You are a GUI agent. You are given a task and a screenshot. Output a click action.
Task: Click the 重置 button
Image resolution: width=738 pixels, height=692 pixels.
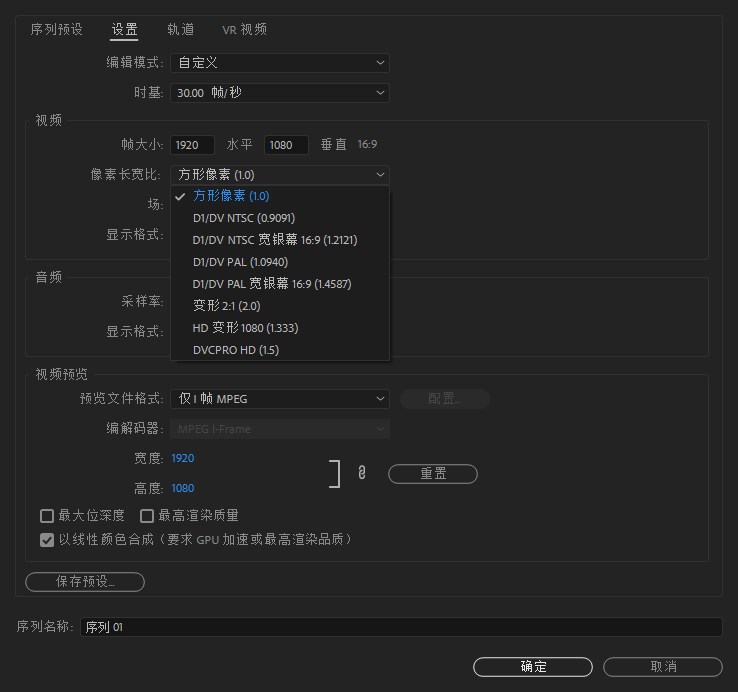click(x=433, y=474)
